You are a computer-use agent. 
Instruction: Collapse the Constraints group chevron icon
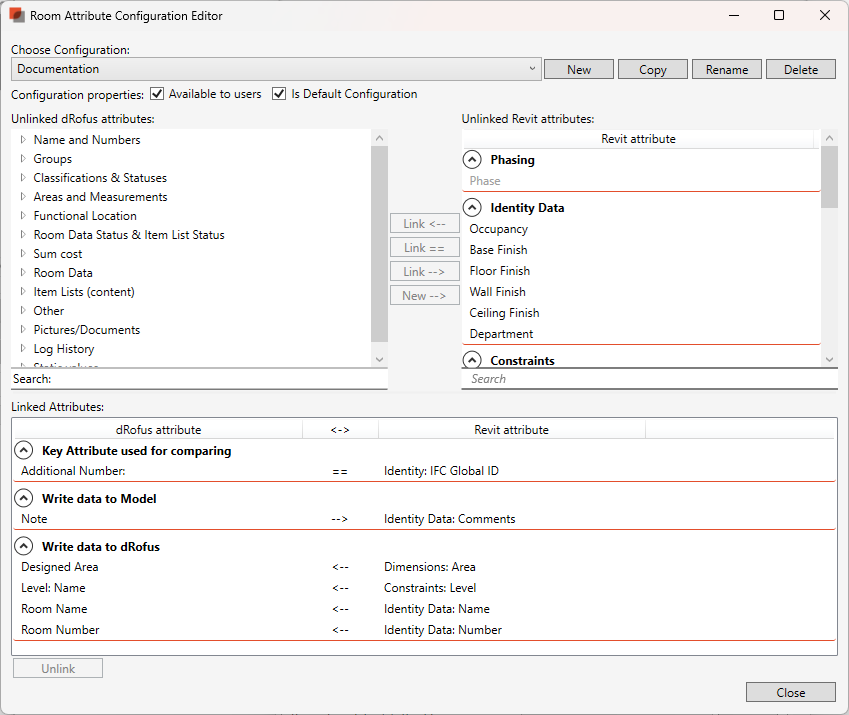473,360
